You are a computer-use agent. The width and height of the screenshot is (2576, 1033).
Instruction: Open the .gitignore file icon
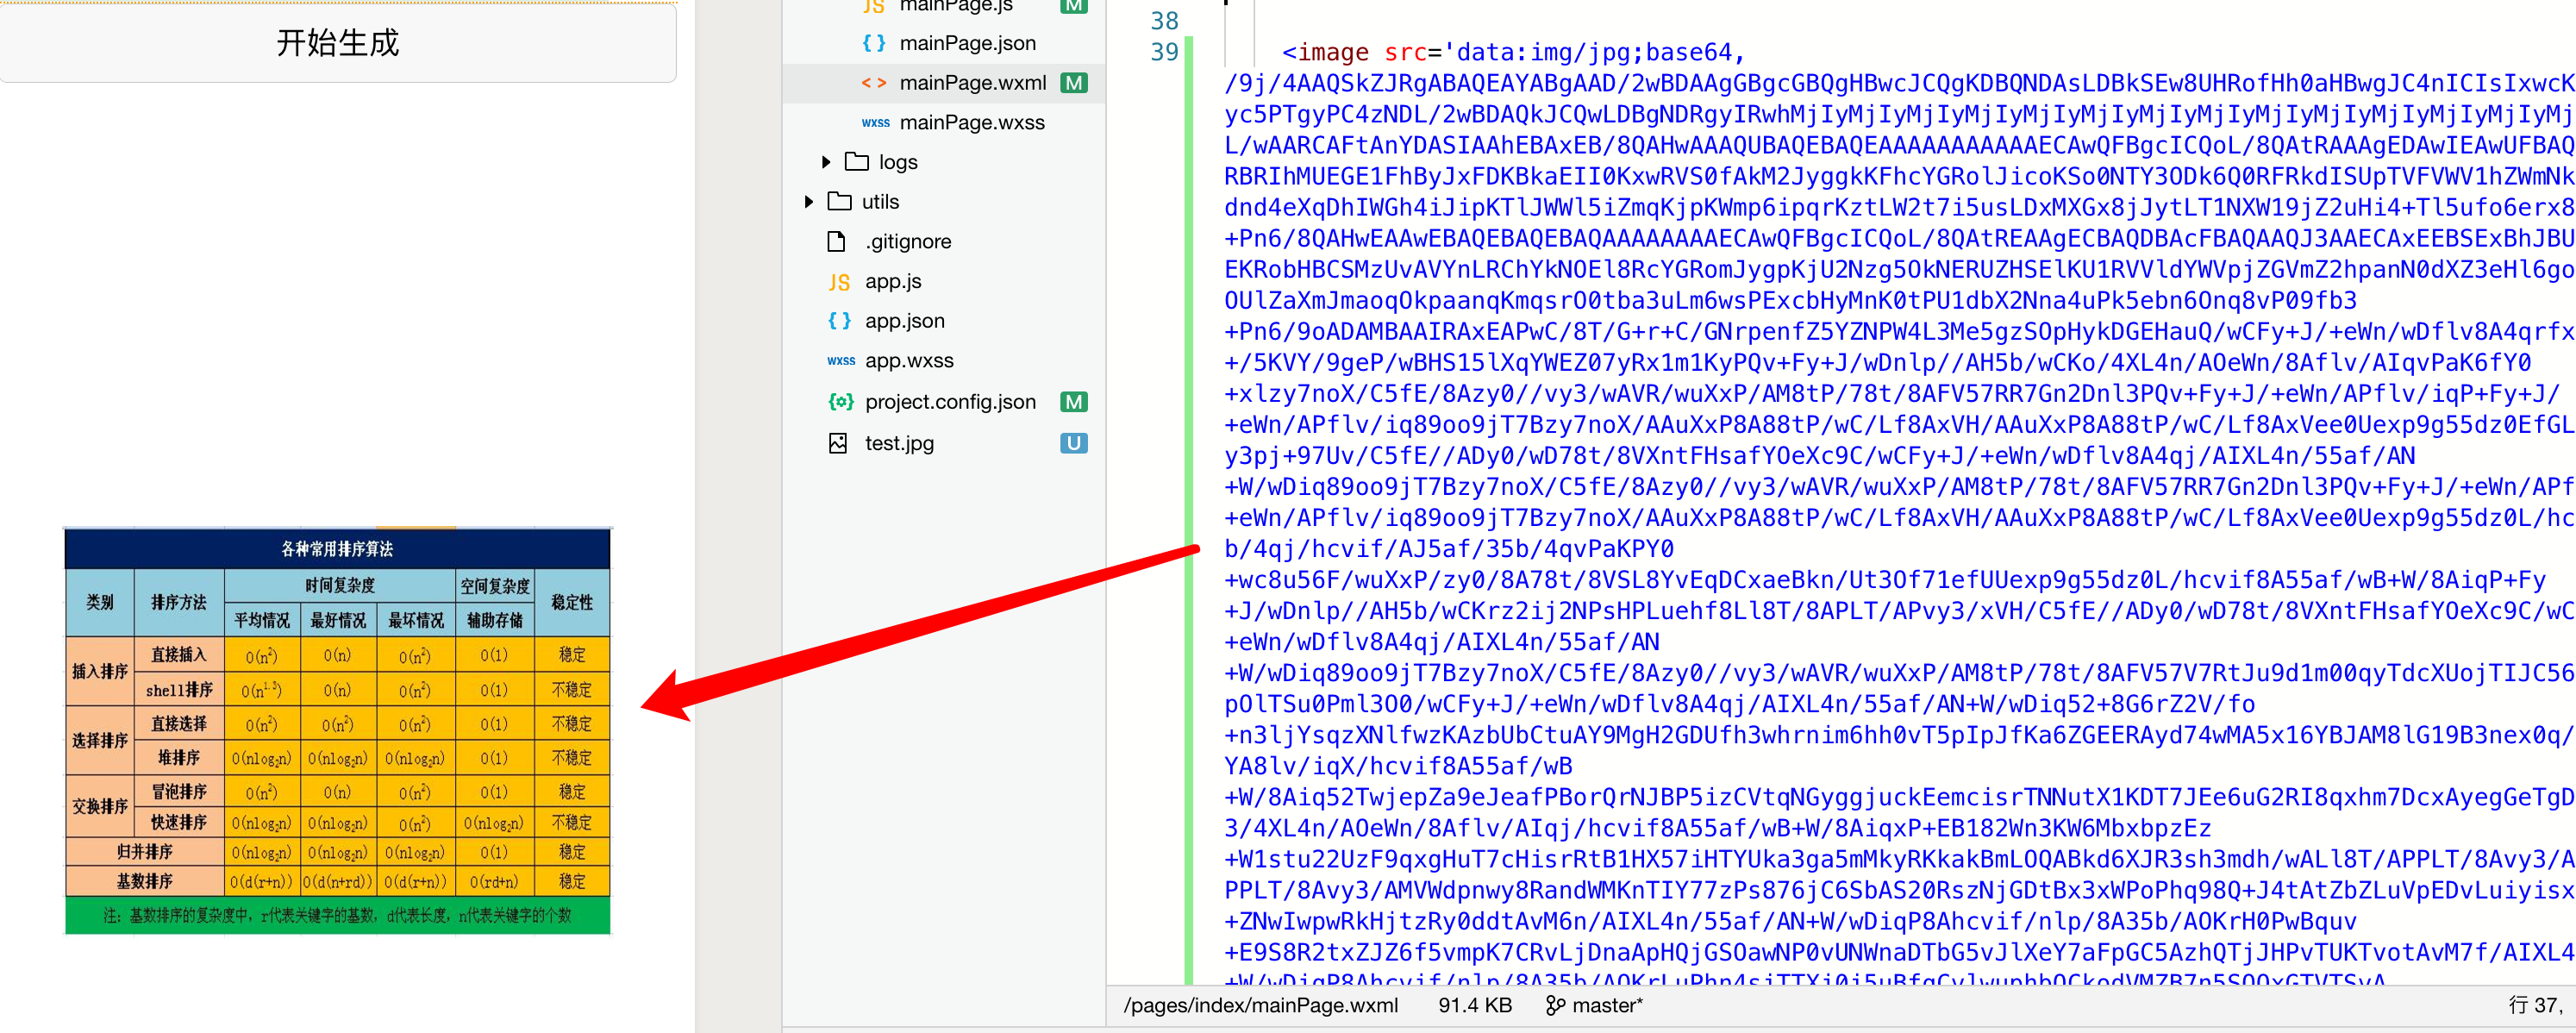coord(837,242)
